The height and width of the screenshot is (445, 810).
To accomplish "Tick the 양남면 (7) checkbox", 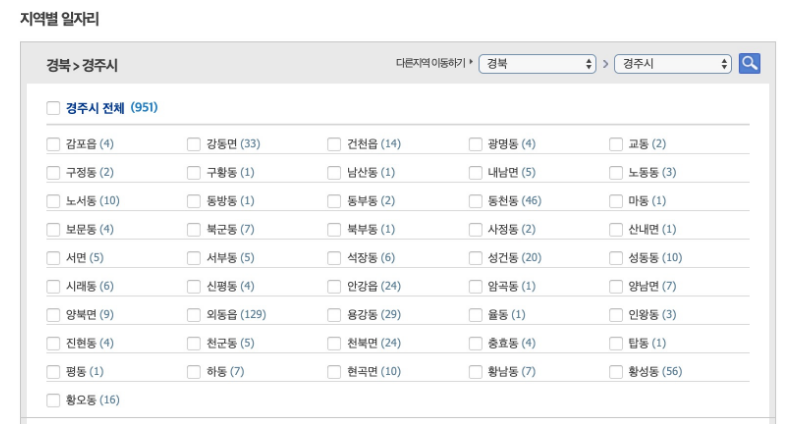I will point(616,286).
